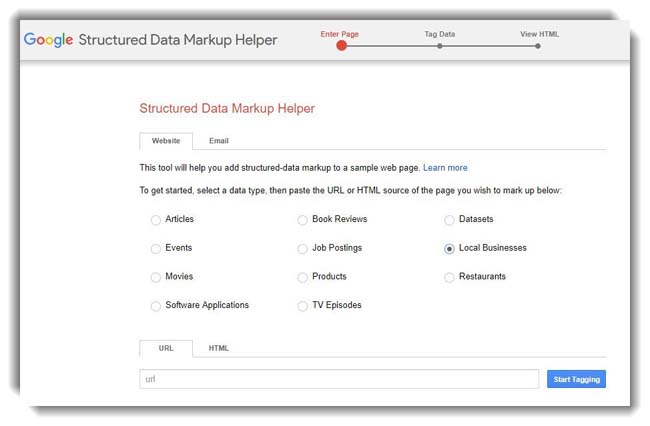Select the Local Businesses radio button
The width and height of the screenshot is (650, 426).
pyautogui.click(x=449, y=249)
